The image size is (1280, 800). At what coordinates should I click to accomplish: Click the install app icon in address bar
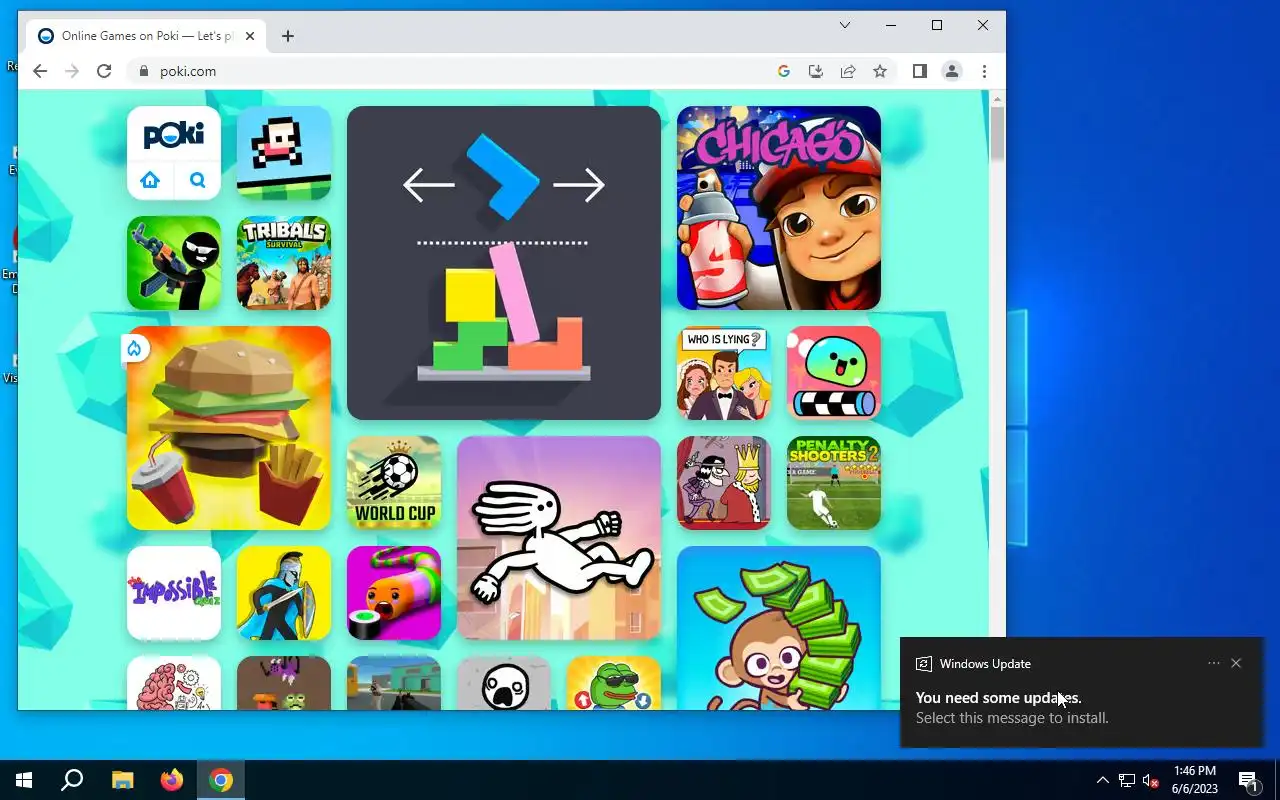click(x=816, y=71)
